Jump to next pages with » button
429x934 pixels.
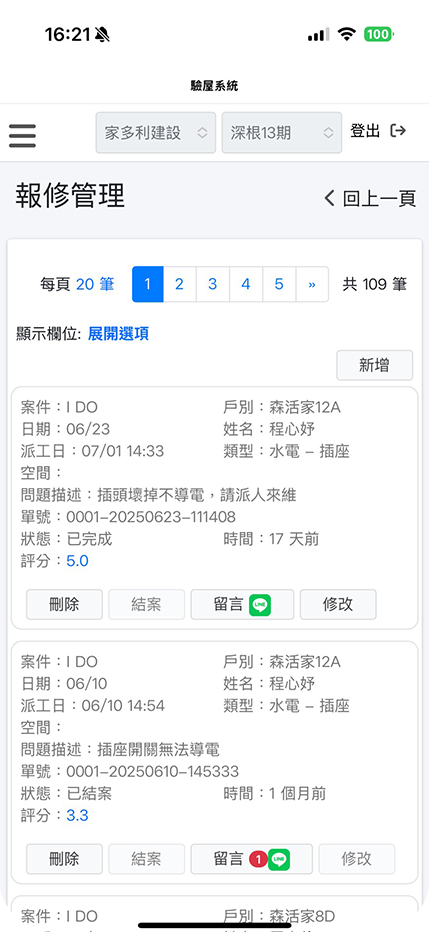click(312, 284)
